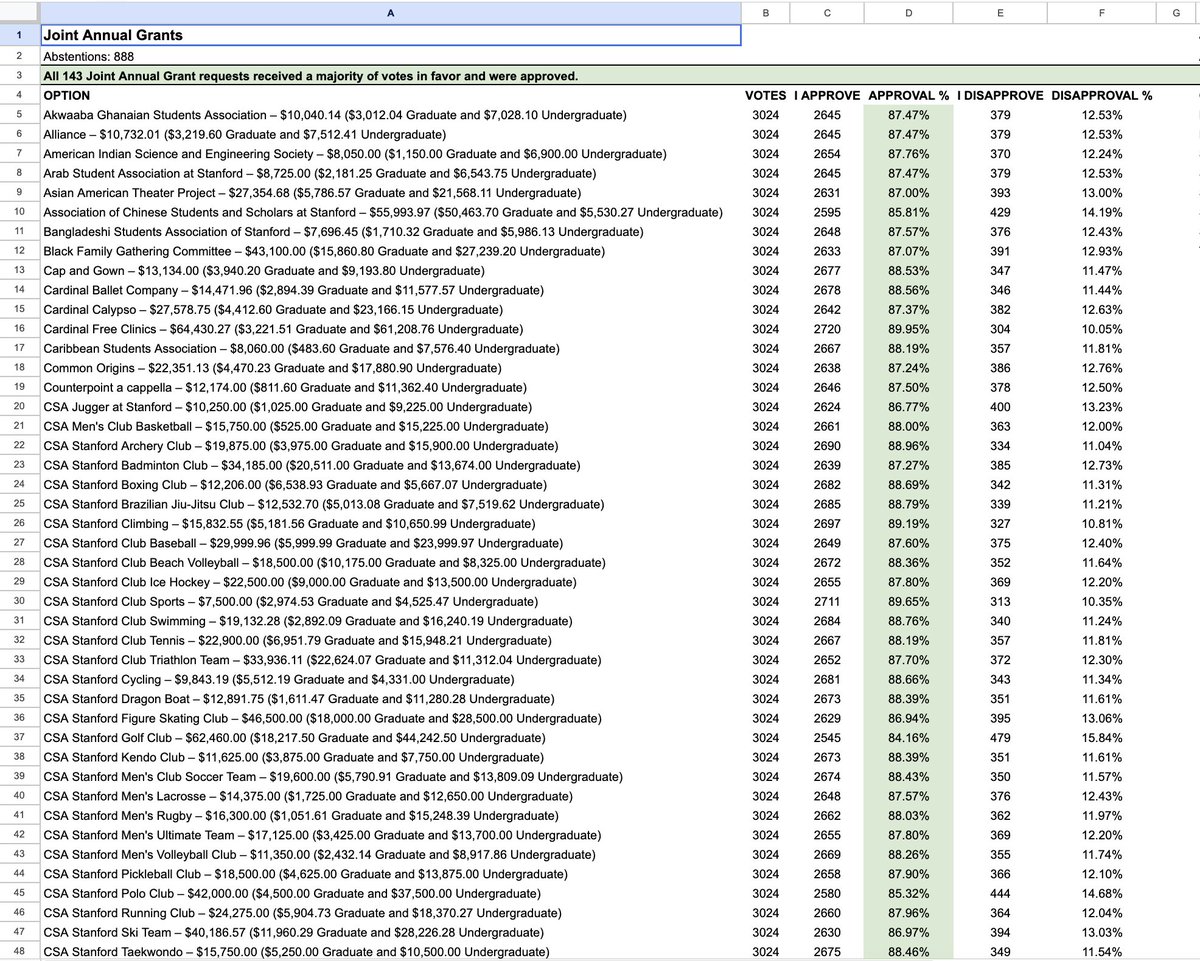
Task: Click approval value 89.19% in Climbing row
Action: click(909, 524)
